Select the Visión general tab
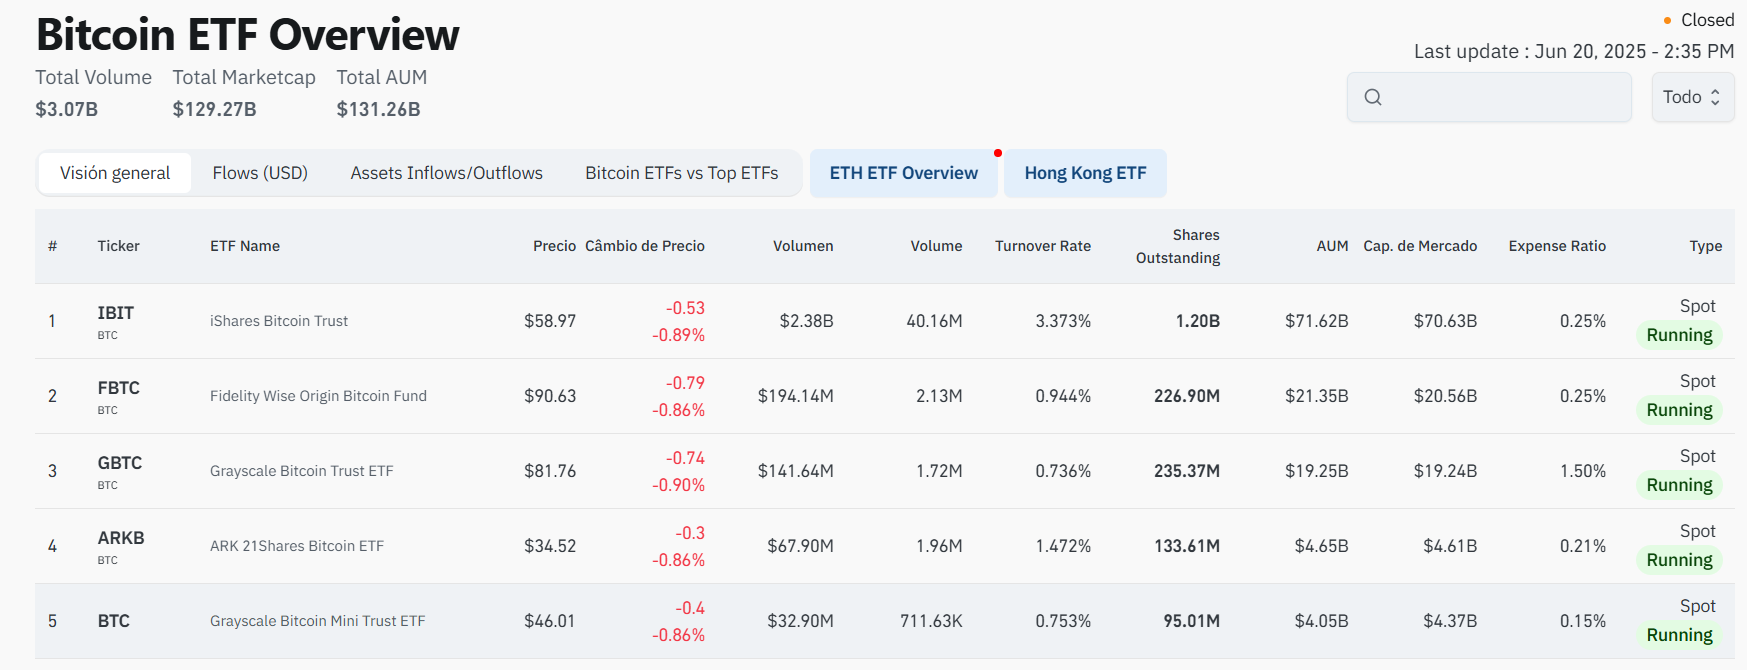The image size is (1747, 670). coord(115,173)
